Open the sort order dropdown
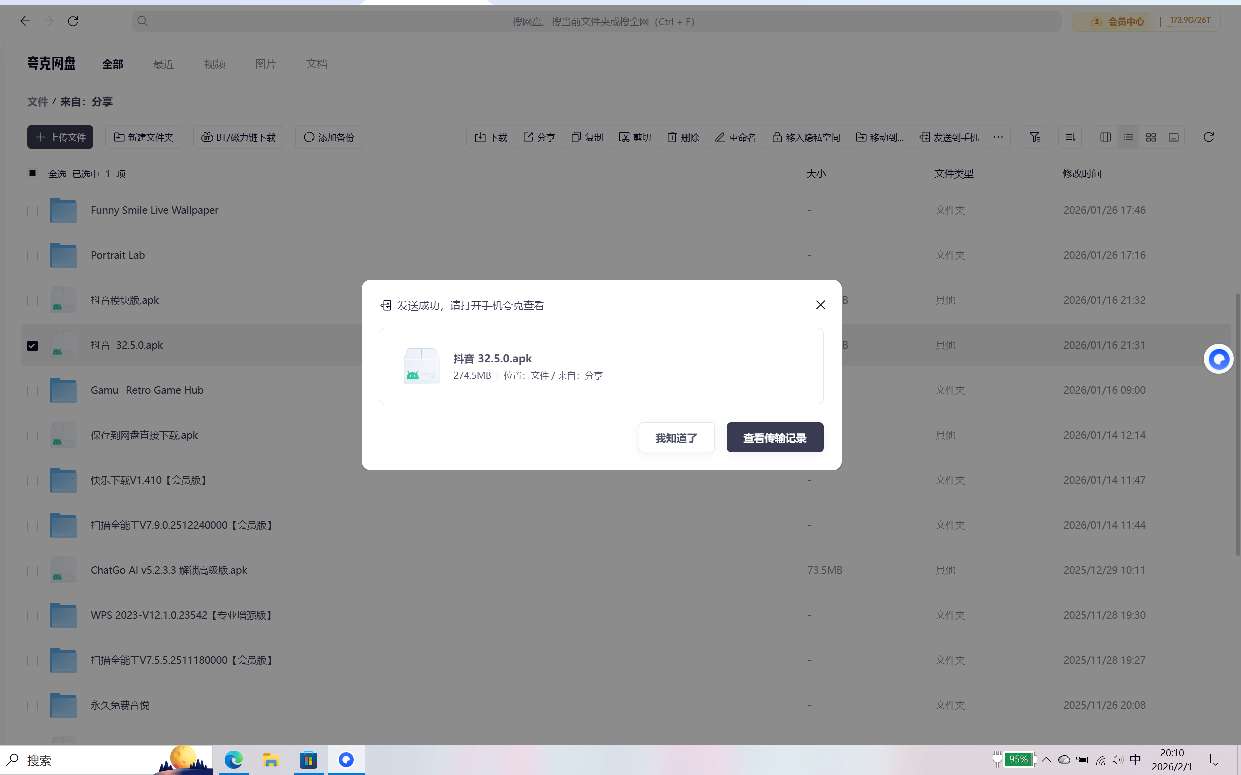 point(1070,137)
